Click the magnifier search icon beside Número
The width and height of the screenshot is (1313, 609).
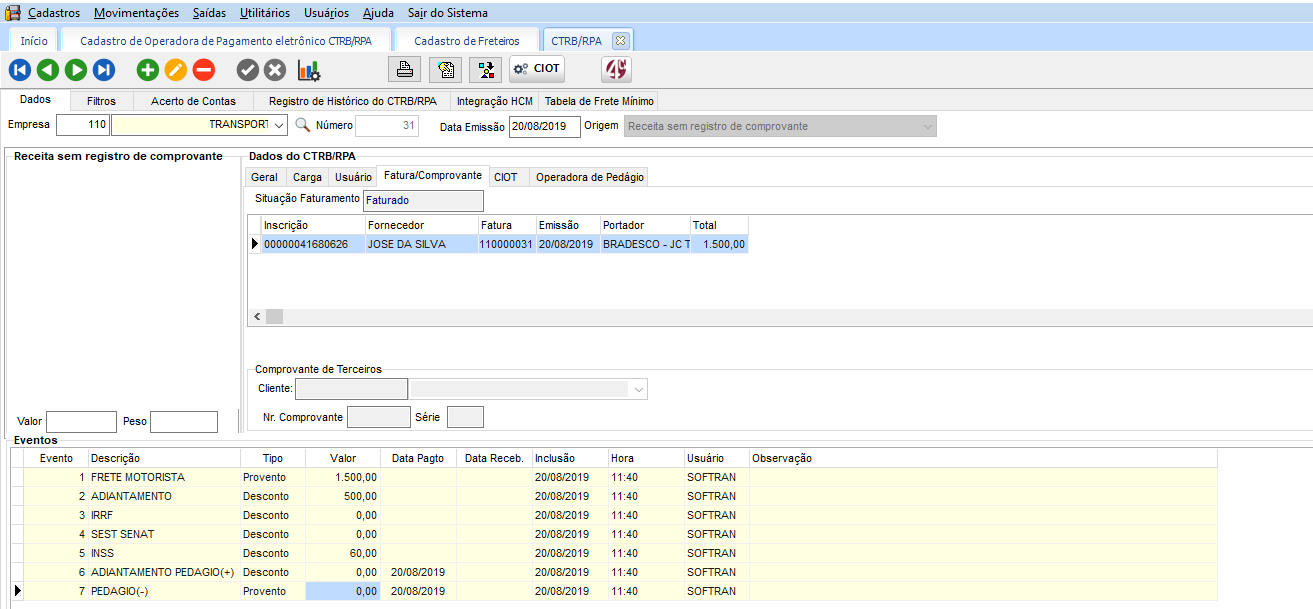tap(302, 126)
